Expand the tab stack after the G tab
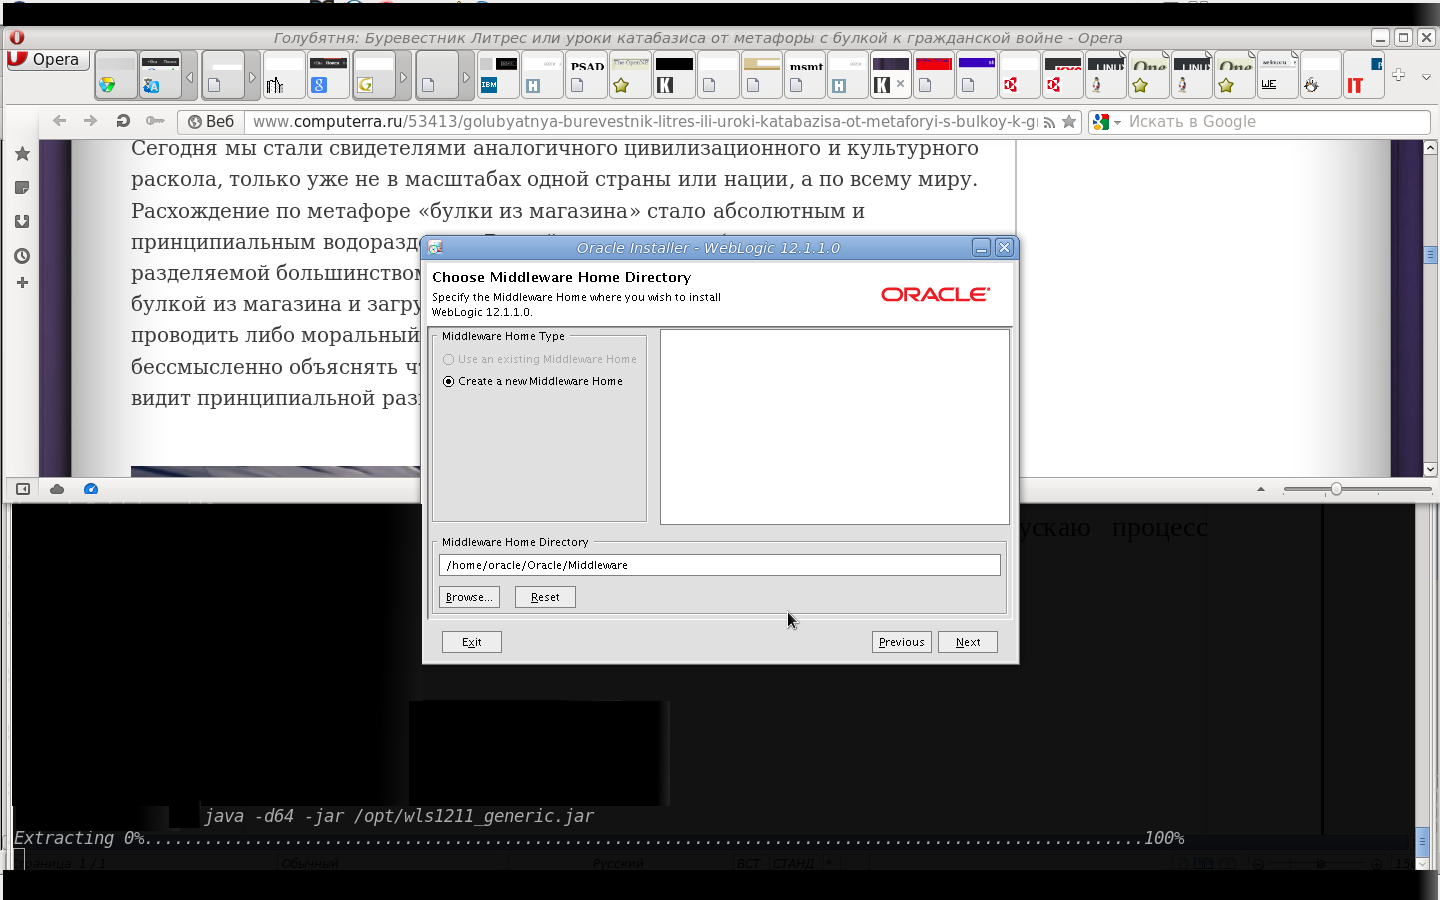 pyautogui.click(x=403, y=77)
